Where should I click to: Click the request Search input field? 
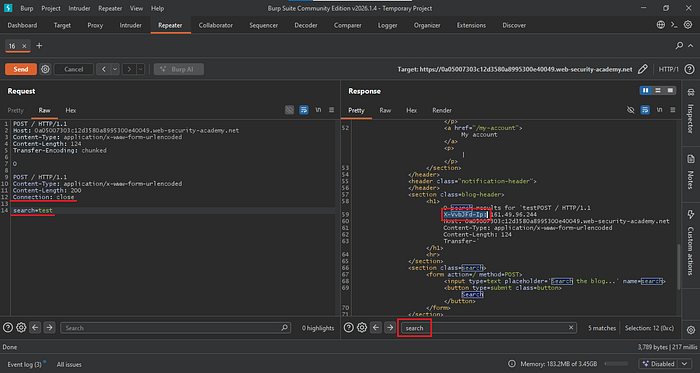pos(175,328)
